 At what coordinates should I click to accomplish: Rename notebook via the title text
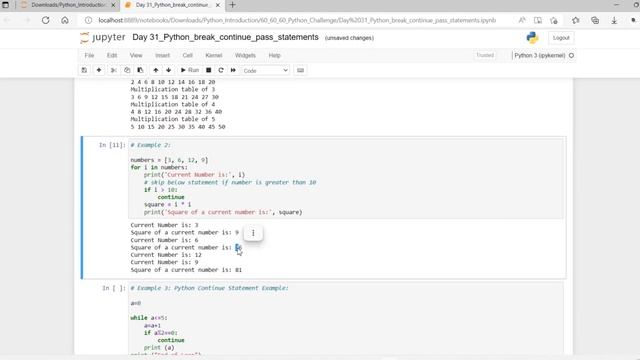pos(225,37)
